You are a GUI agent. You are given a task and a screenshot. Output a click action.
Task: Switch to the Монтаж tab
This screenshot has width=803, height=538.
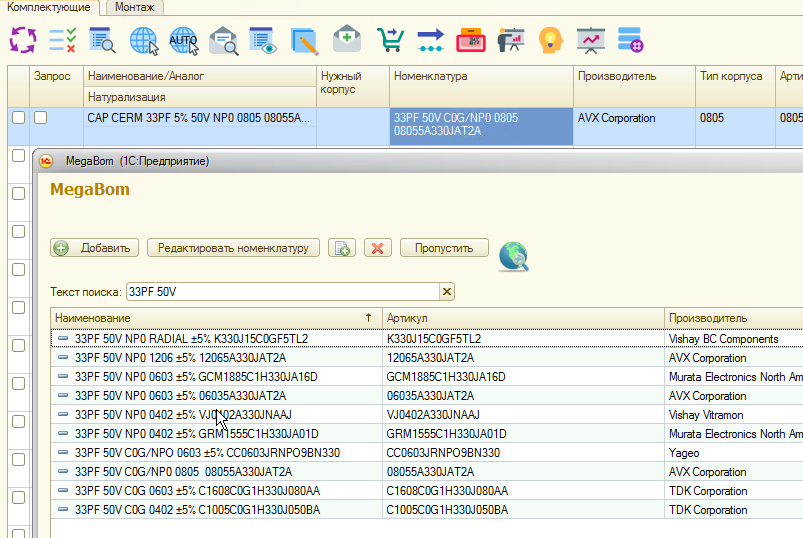click(x=134, y=7)
